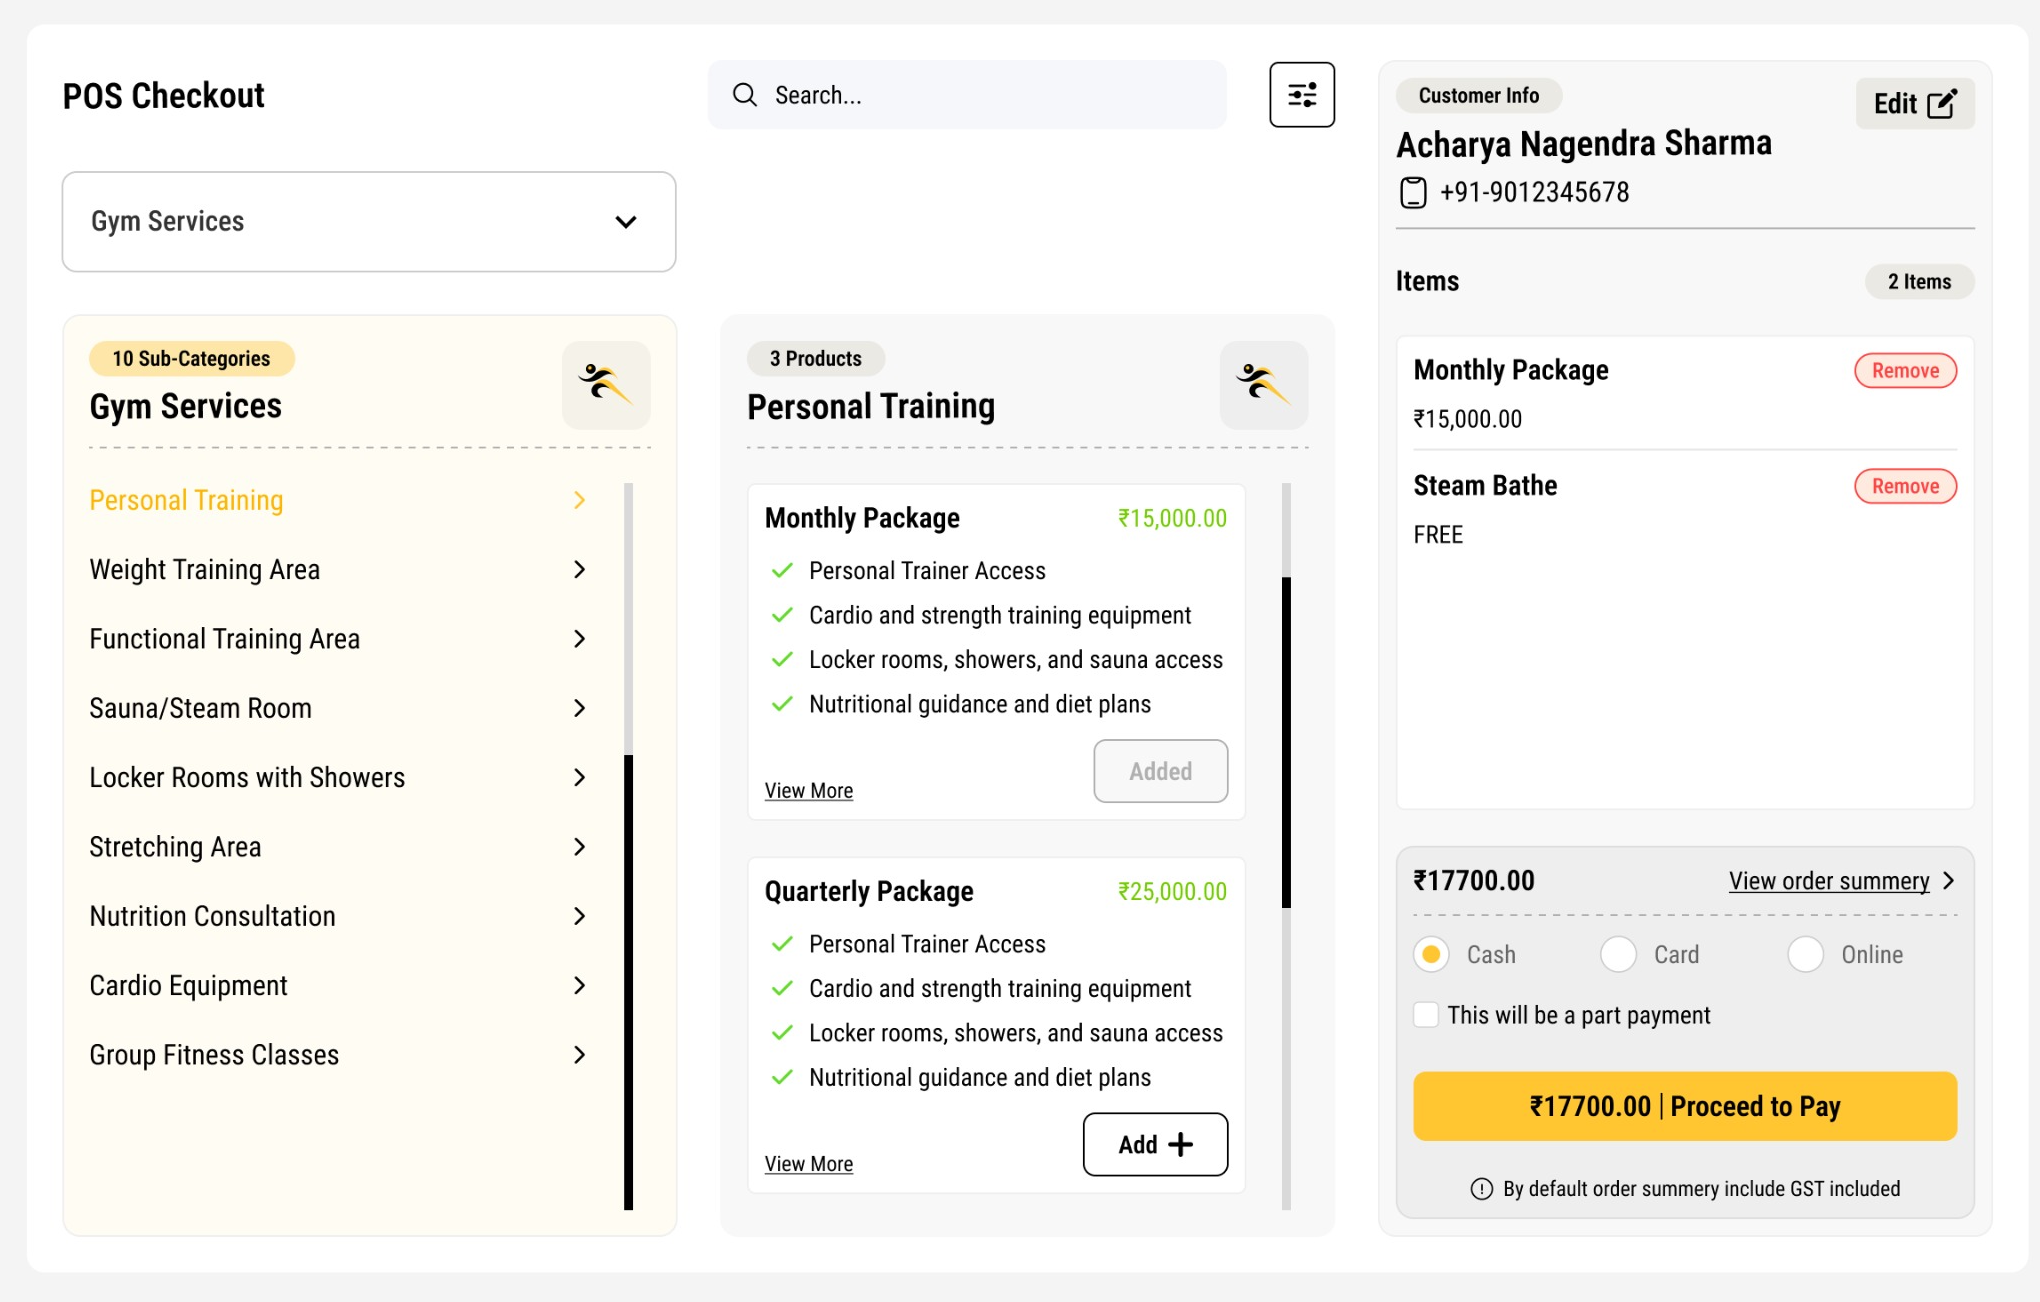Screen dimensions: 2040x1302
Task: Click into the Search field
Action: pyautogui.click(x=990, y=95)
